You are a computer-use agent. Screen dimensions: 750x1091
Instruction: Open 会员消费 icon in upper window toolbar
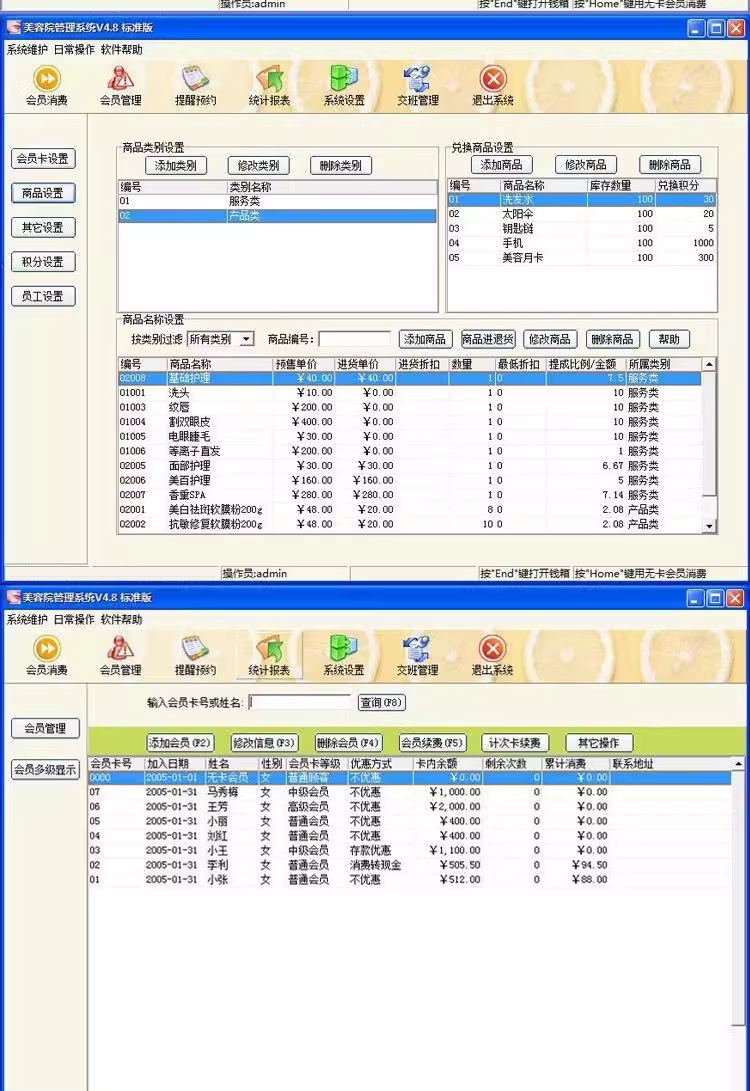click(47, 85)
